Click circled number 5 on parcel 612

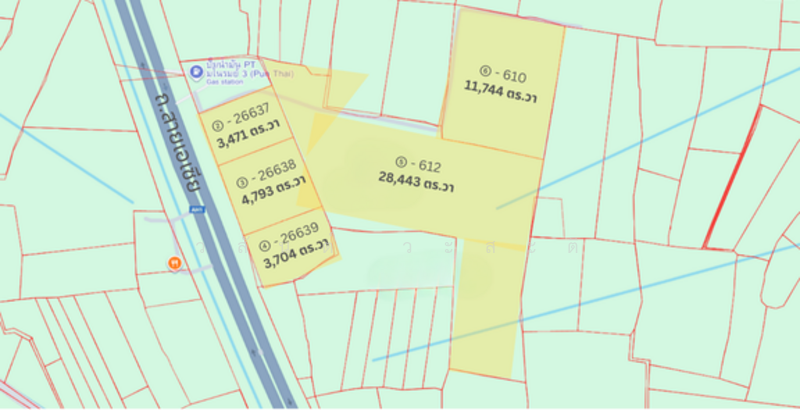(x=400, y=163)
